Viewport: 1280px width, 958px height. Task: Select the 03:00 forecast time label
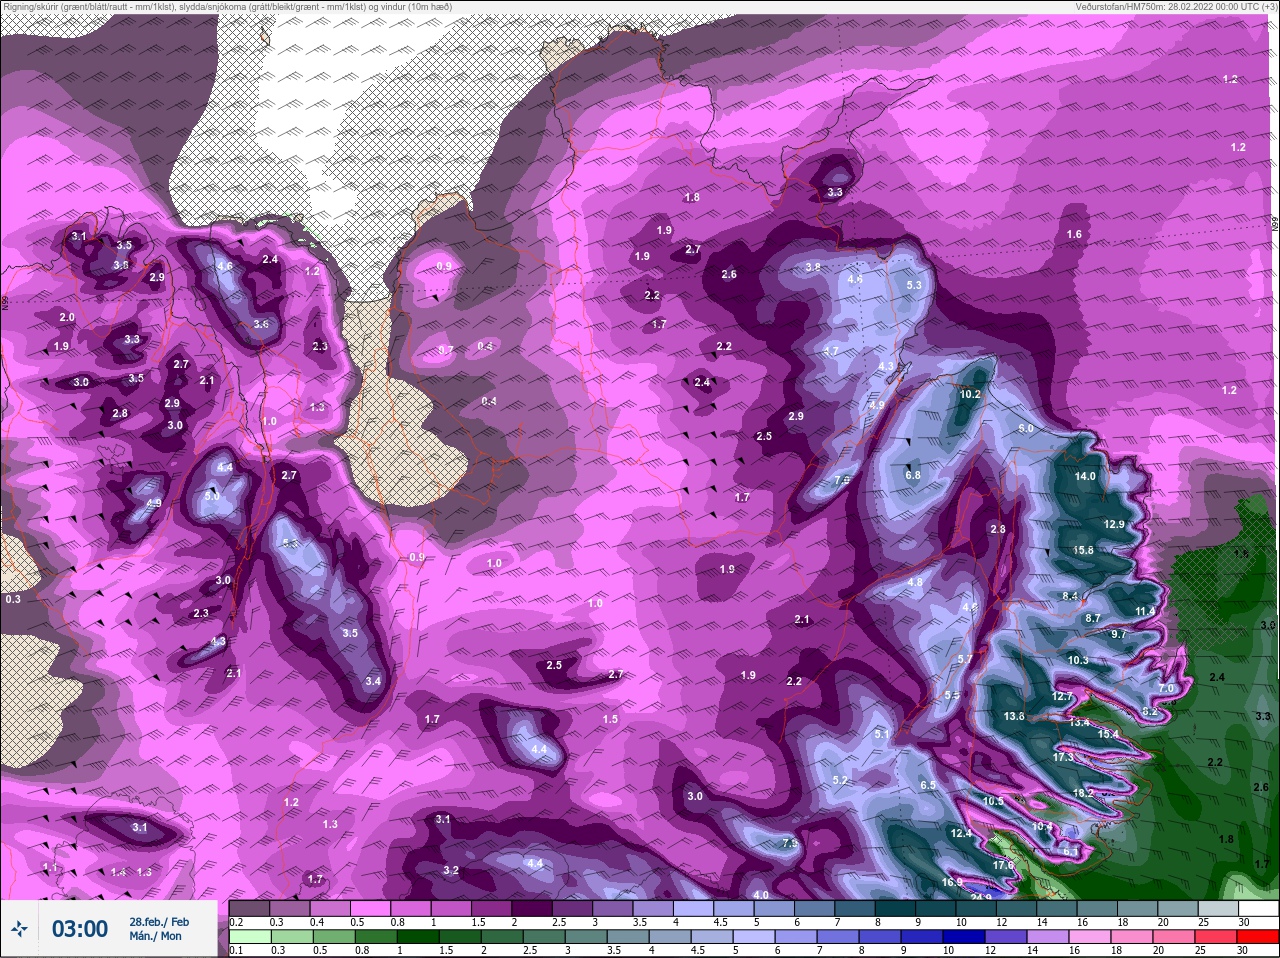pos(80,929)
